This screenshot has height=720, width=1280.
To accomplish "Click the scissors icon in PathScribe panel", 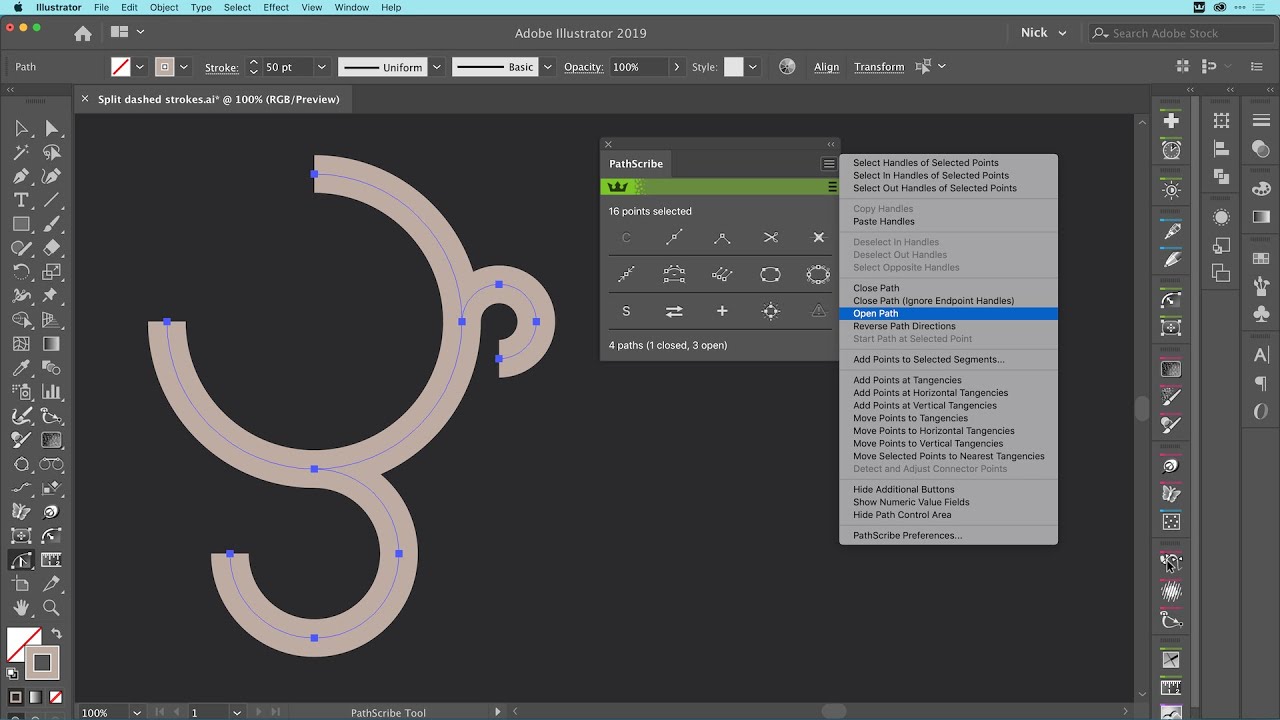I will coord(770,237).
